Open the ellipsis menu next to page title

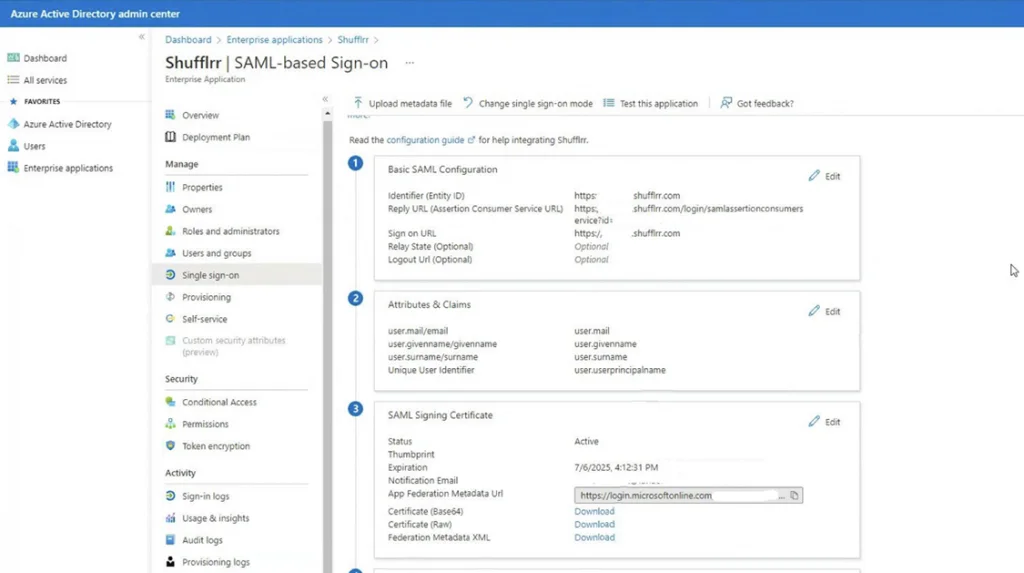pyautogui.click(x=409, y=63)
